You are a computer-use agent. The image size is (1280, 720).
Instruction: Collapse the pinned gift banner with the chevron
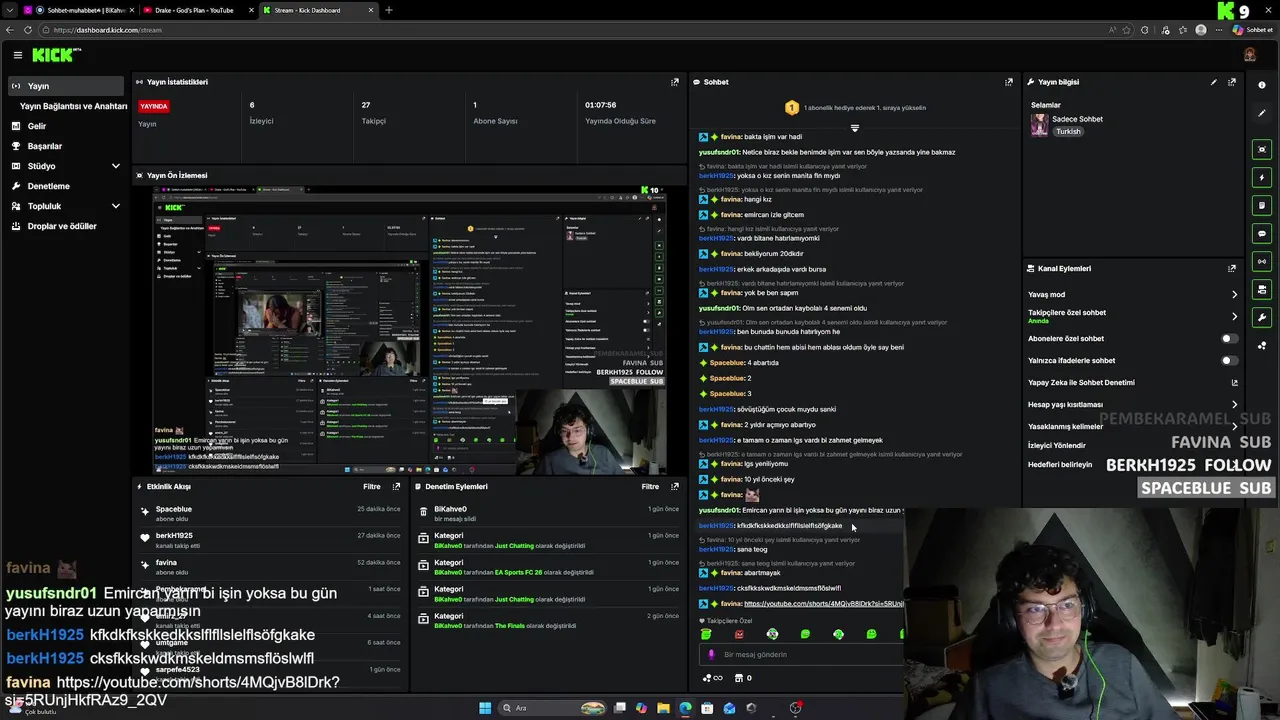[x=854, y=128]
